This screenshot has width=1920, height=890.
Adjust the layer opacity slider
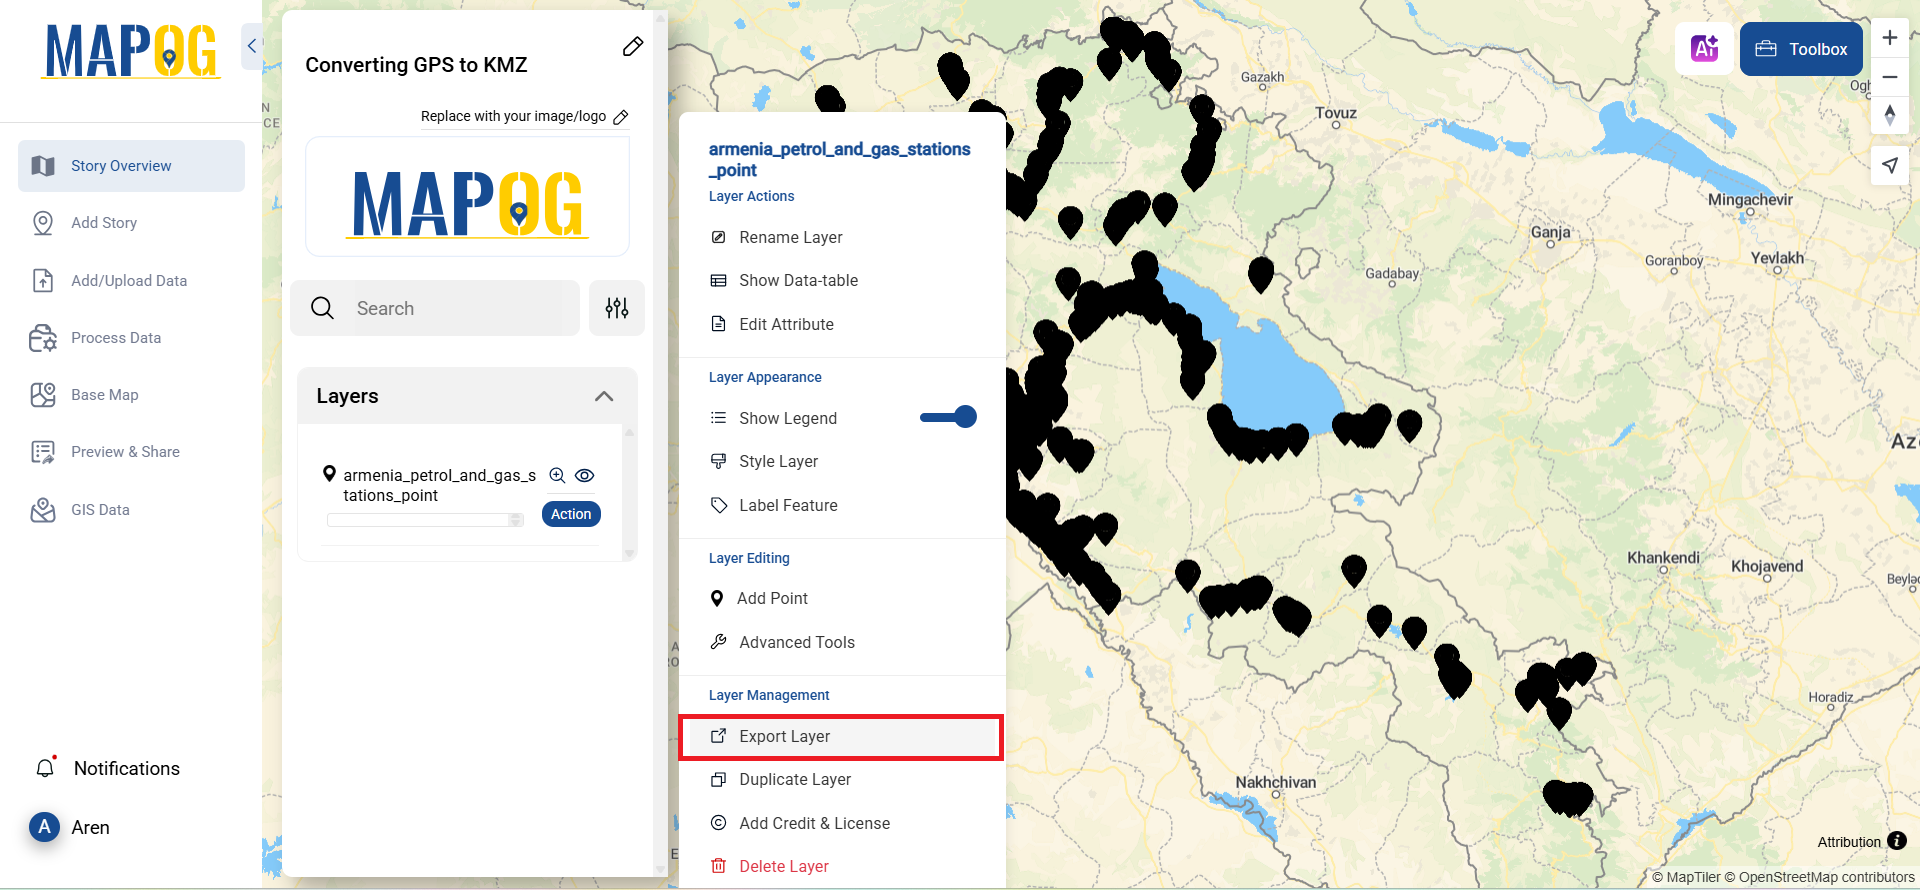[425, 520]
